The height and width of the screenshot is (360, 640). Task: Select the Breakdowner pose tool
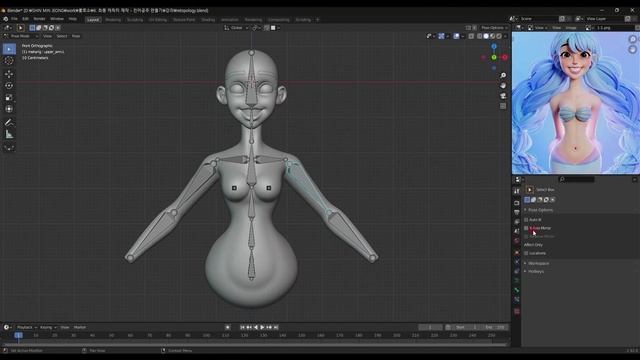coord(9,147)
